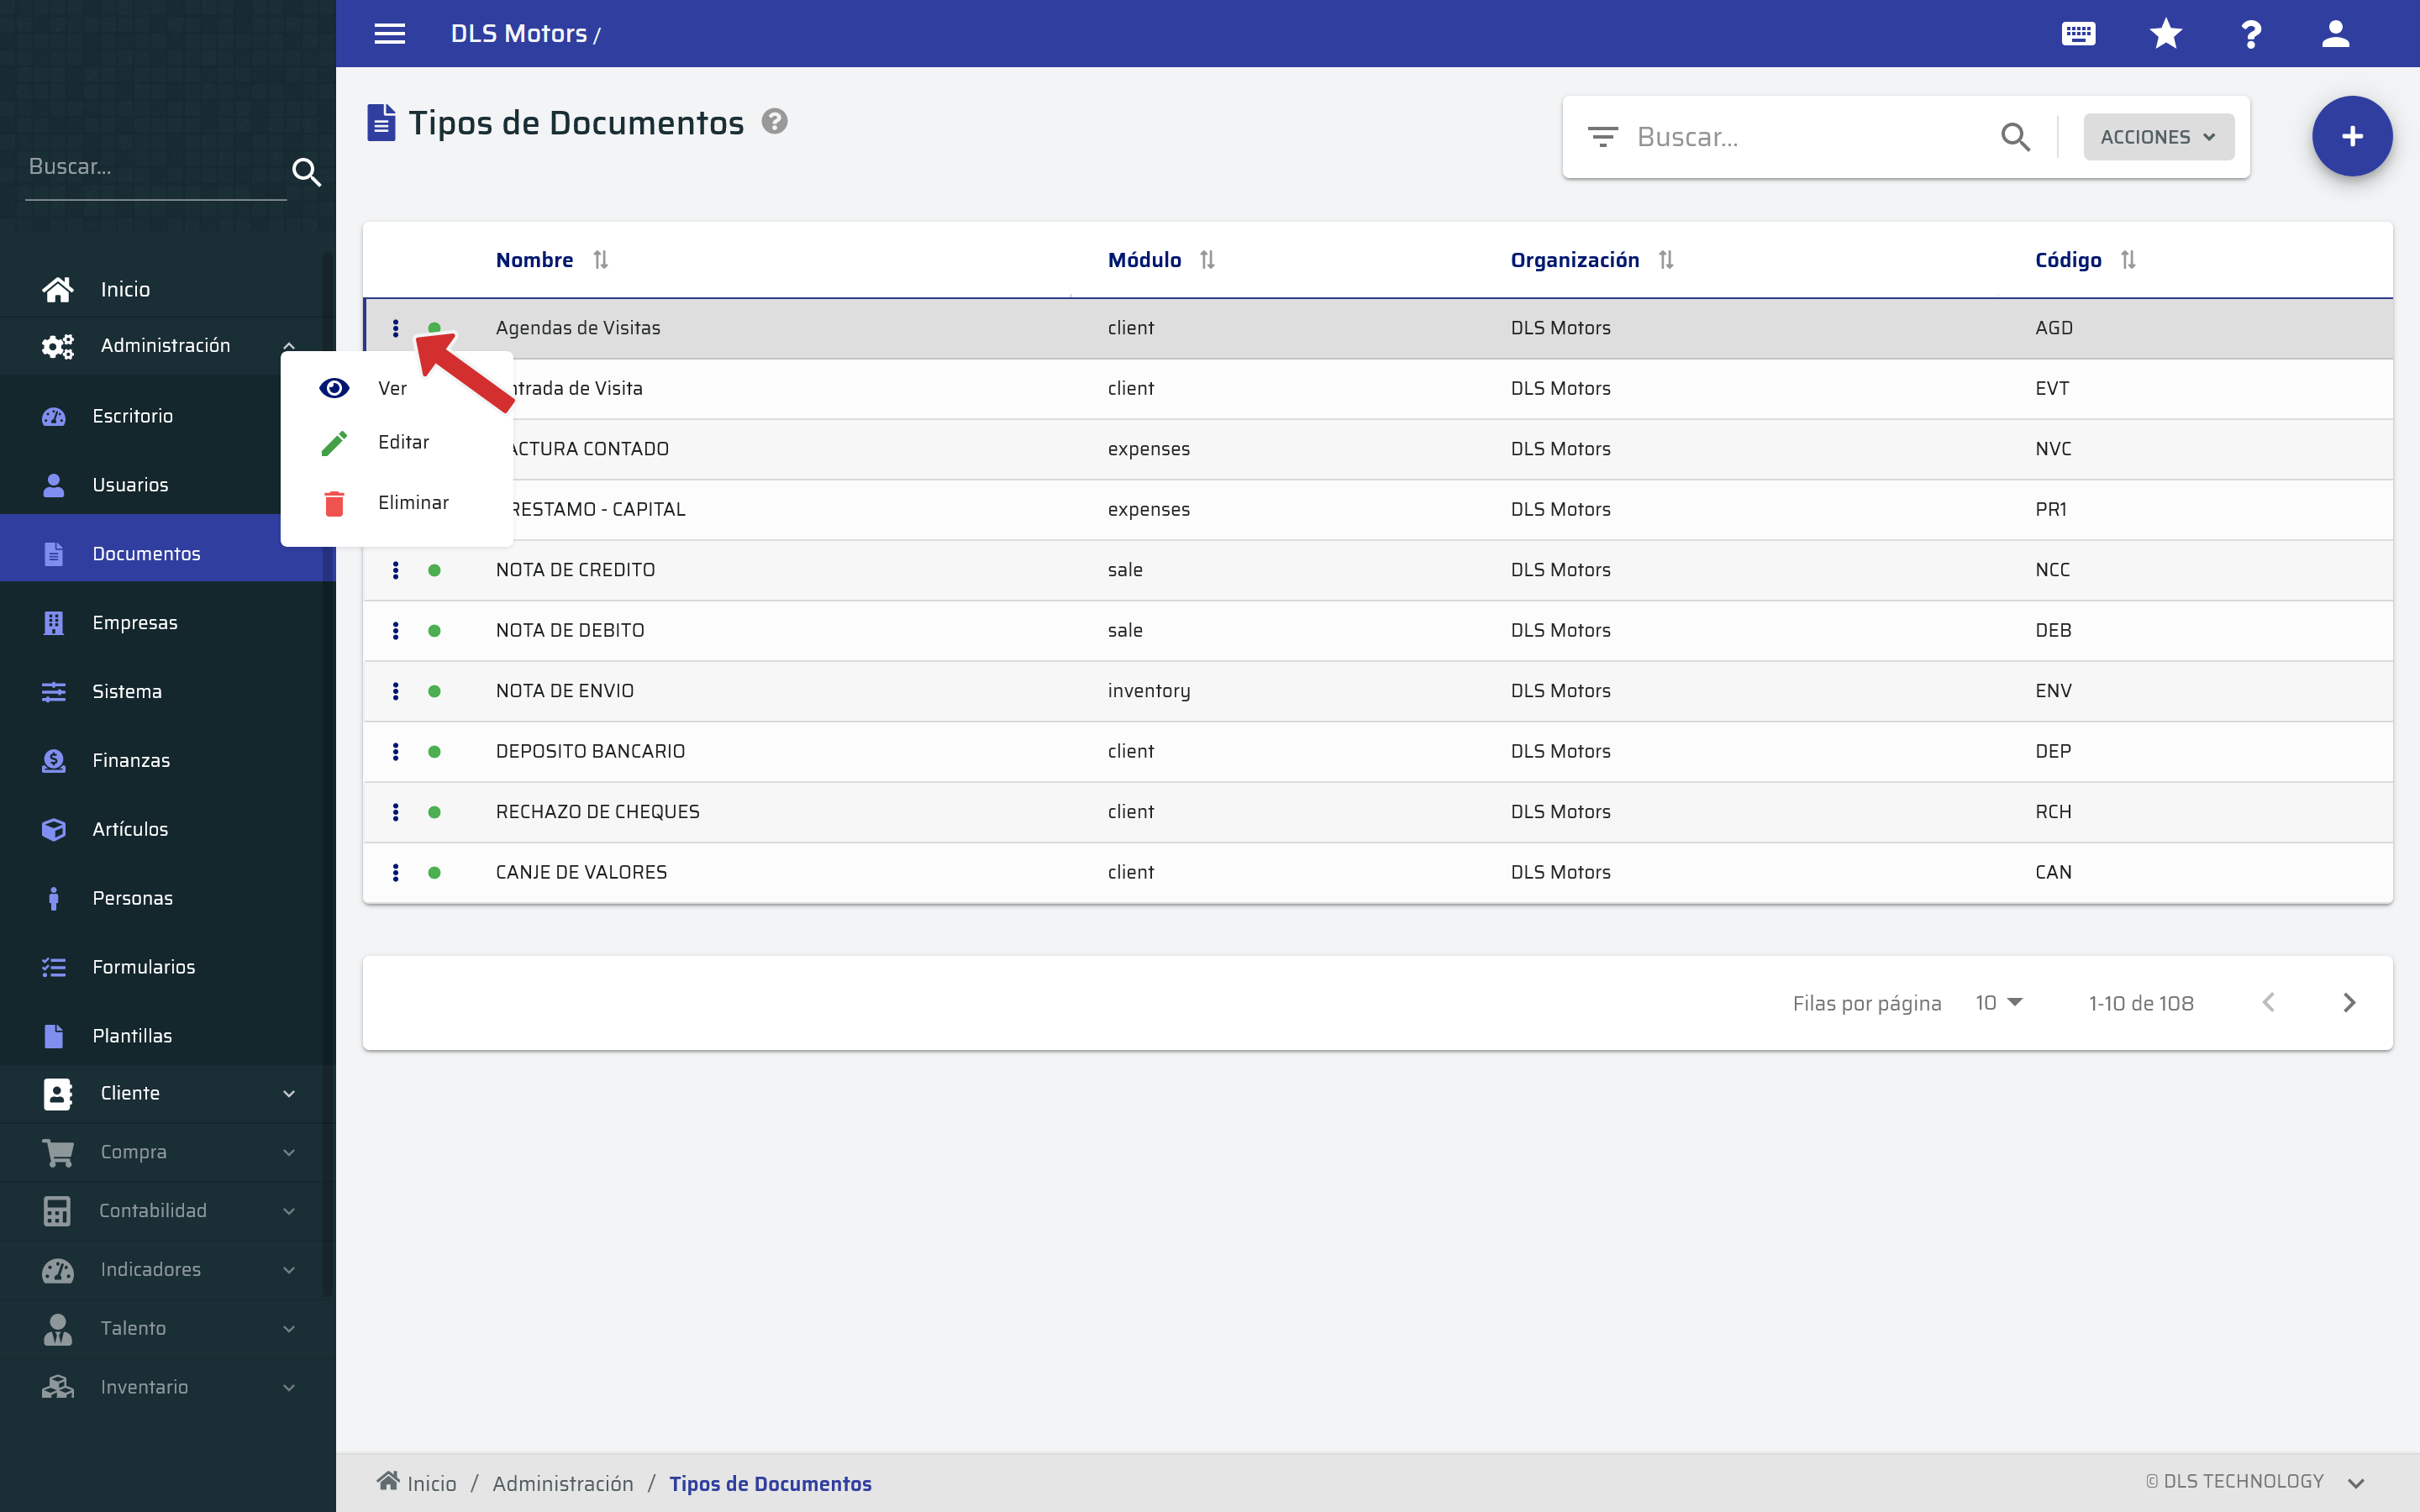Create a new document type with the plus button
This screenshot has width=2420, height=1512.
point(2351,136)
